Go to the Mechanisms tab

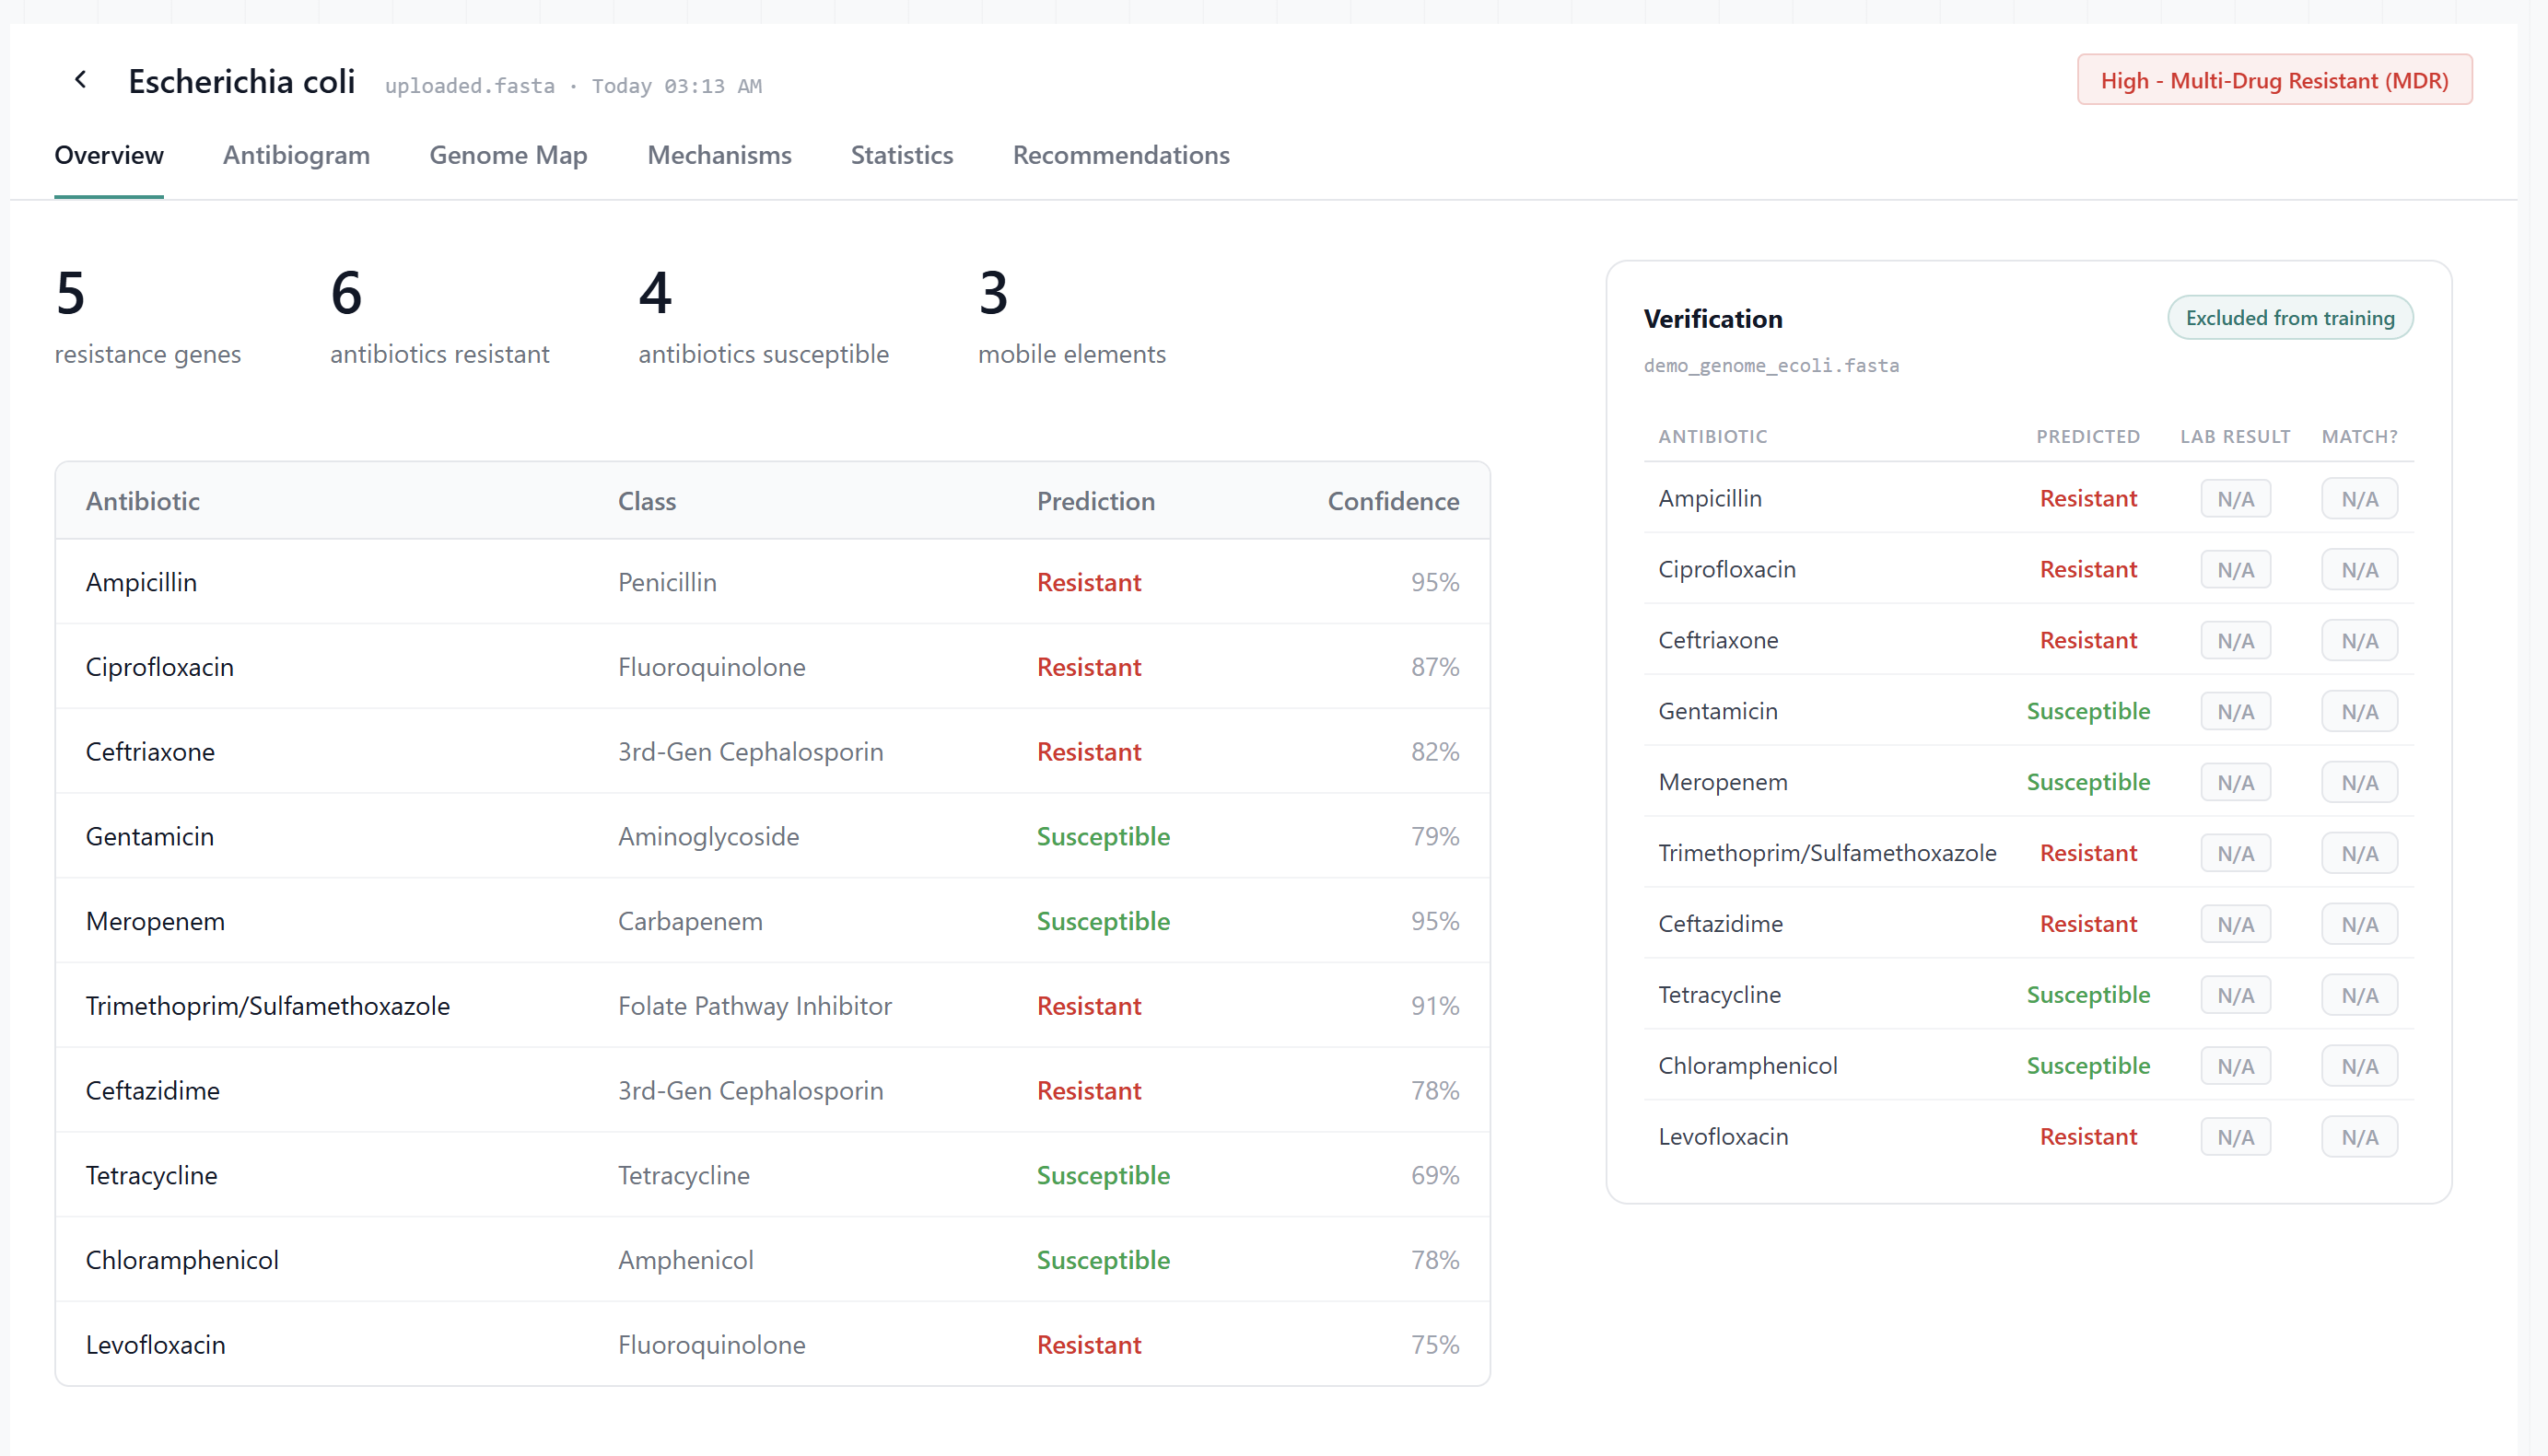(x=719, y=155)
